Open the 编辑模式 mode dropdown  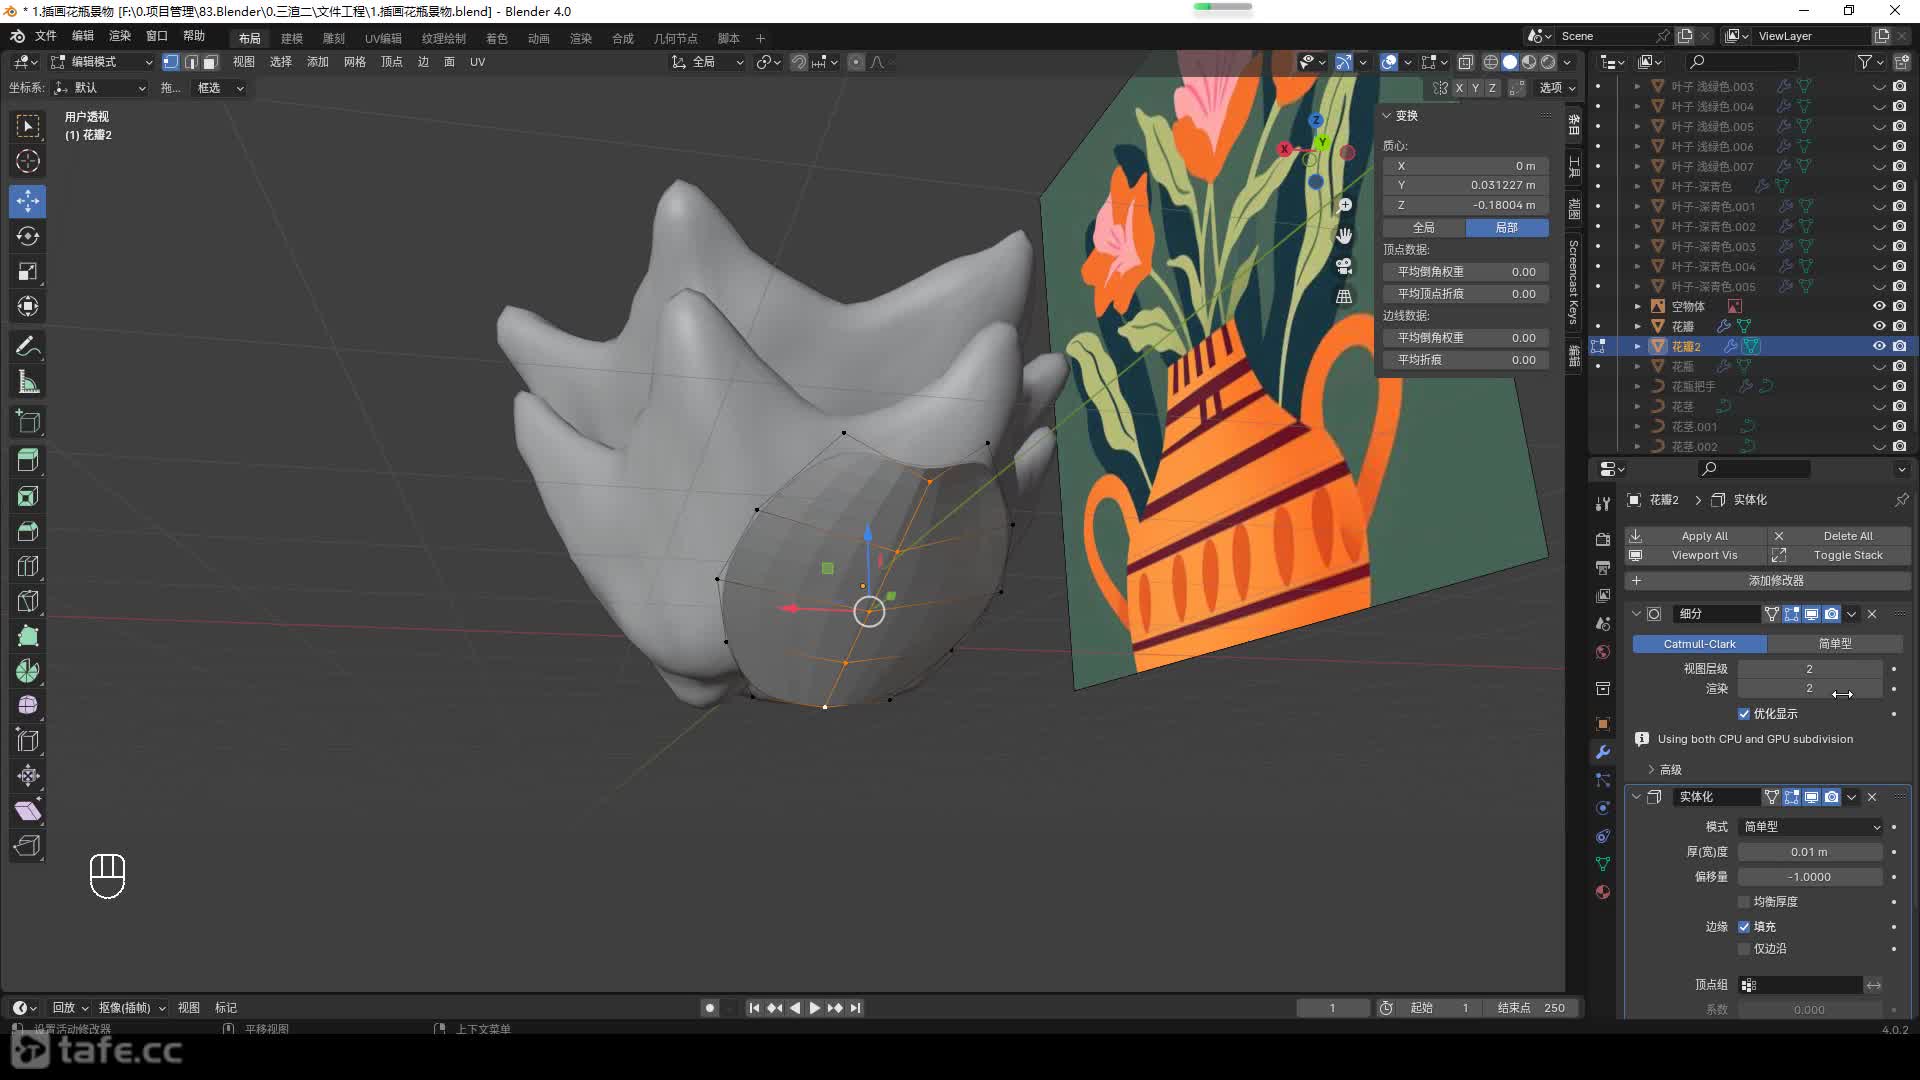101,62
